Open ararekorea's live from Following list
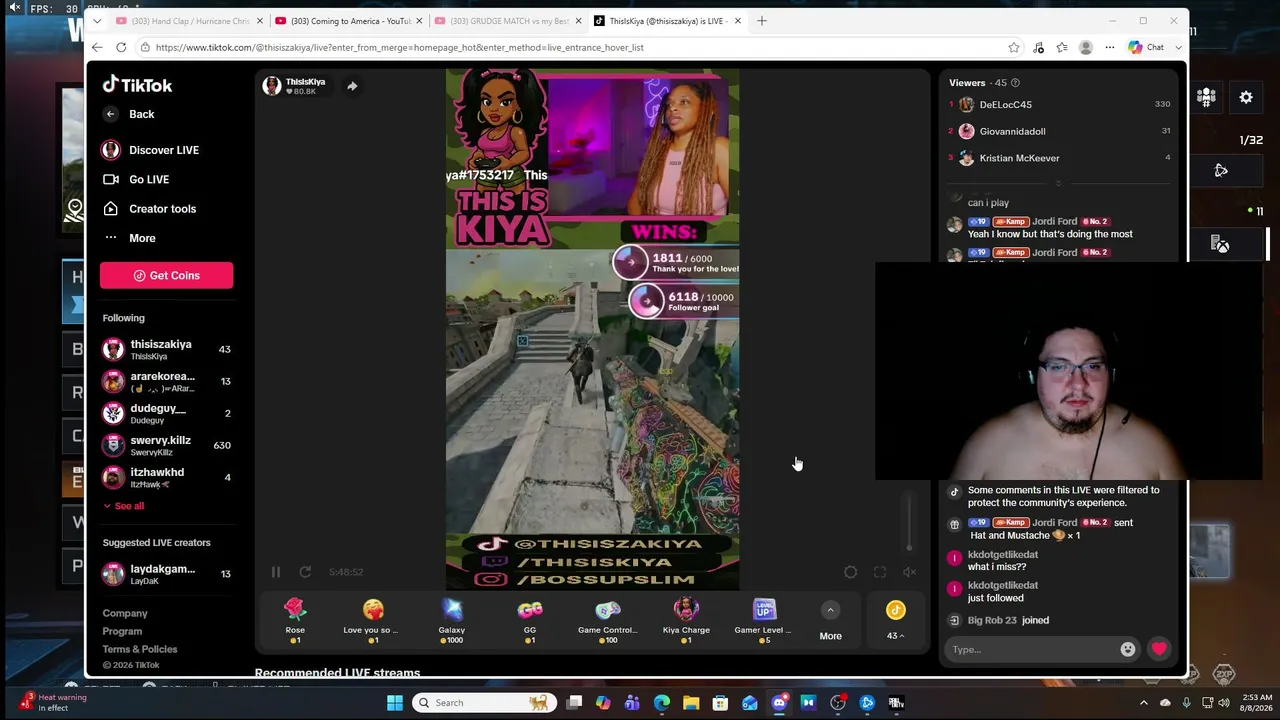Screen dimensions: 1280x720 [166, 381]
